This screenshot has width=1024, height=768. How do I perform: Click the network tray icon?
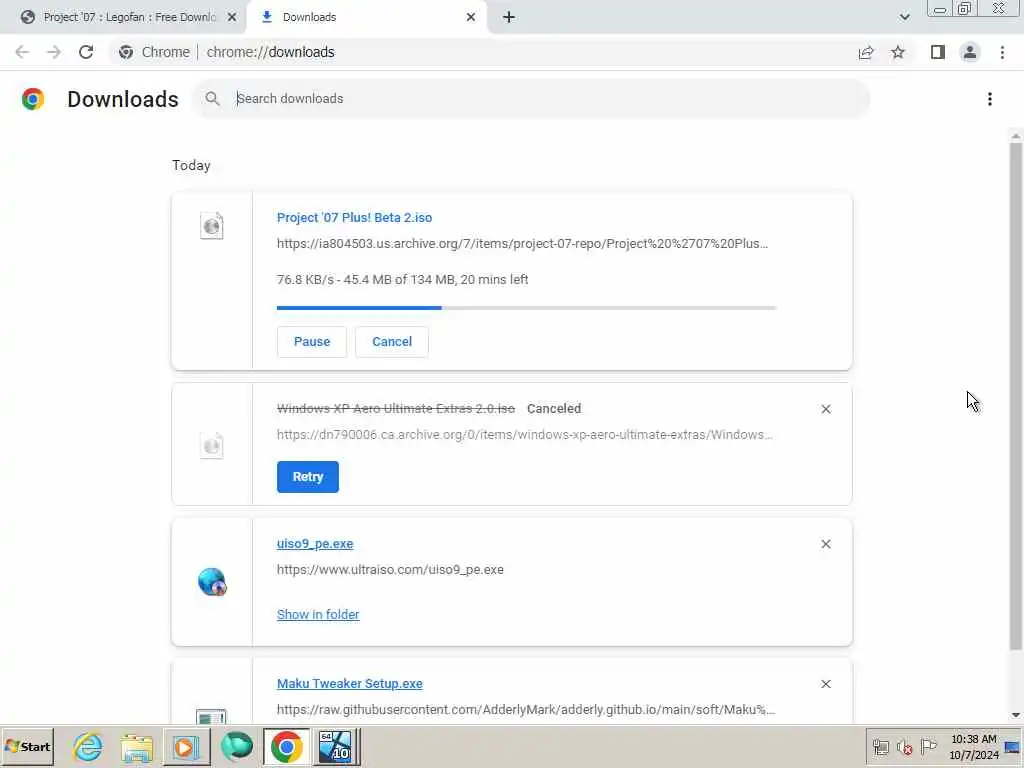pyautogui.click(x=881, y=747)
